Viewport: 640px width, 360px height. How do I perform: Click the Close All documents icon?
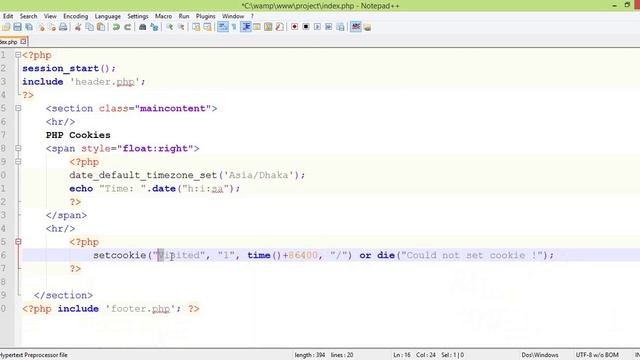pos(52,27)
